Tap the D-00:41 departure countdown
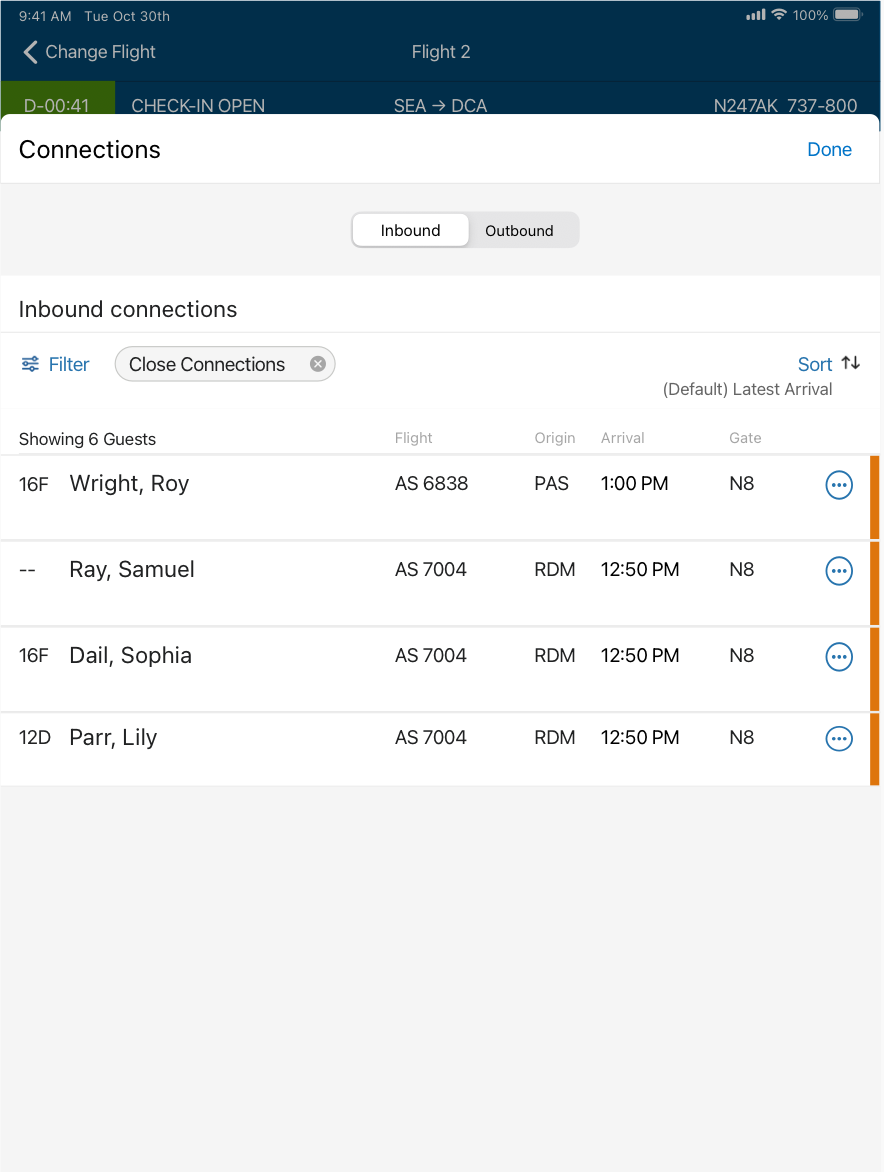 (x=57, y=105)
